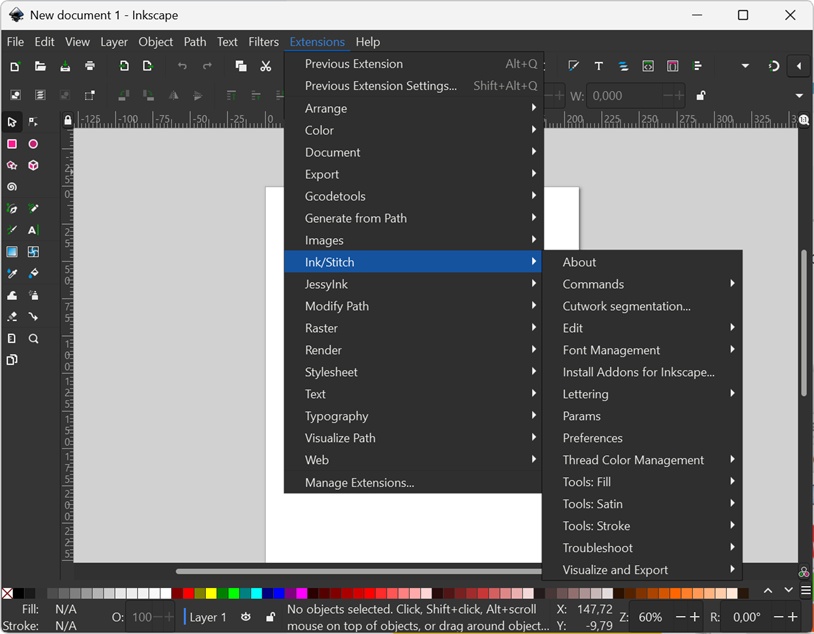Click the New document icon

[15, 66]
